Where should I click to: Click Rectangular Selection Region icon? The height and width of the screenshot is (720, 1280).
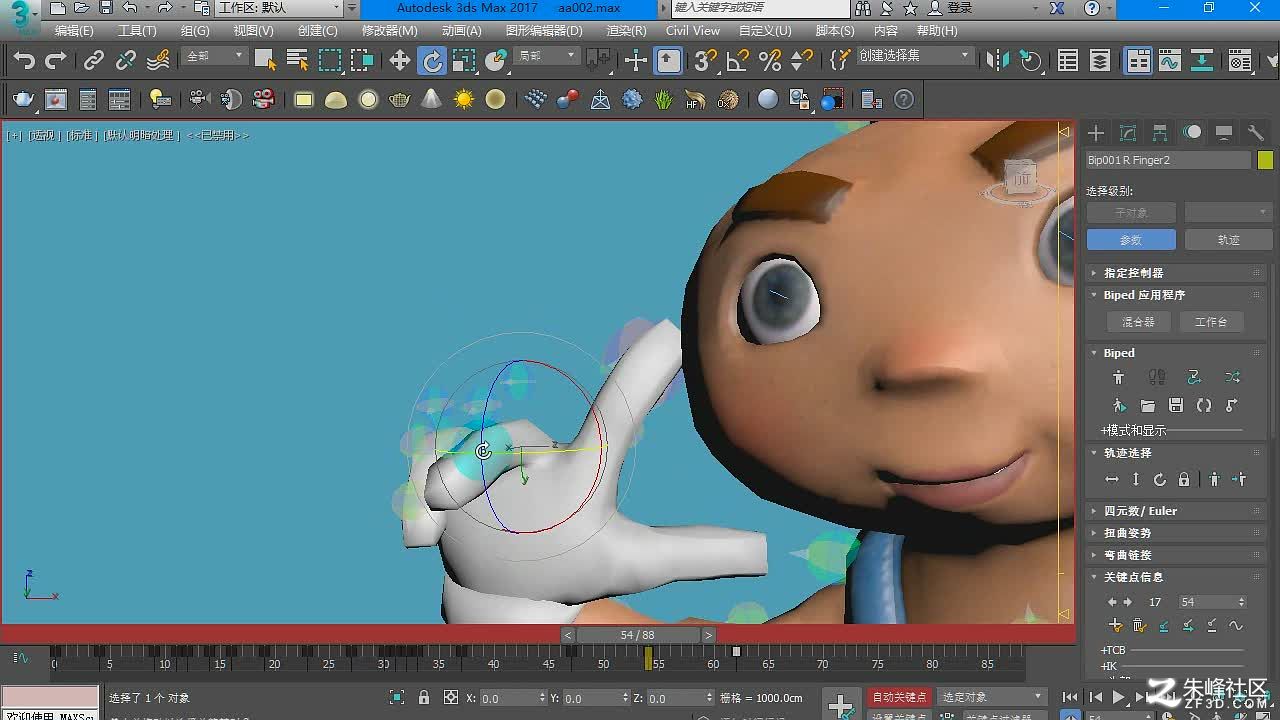click(330, 61)
